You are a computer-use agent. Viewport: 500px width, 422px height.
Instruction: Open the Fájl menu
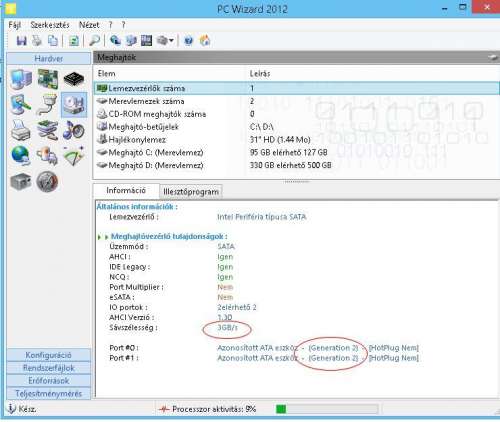click(x=15, y=25)
